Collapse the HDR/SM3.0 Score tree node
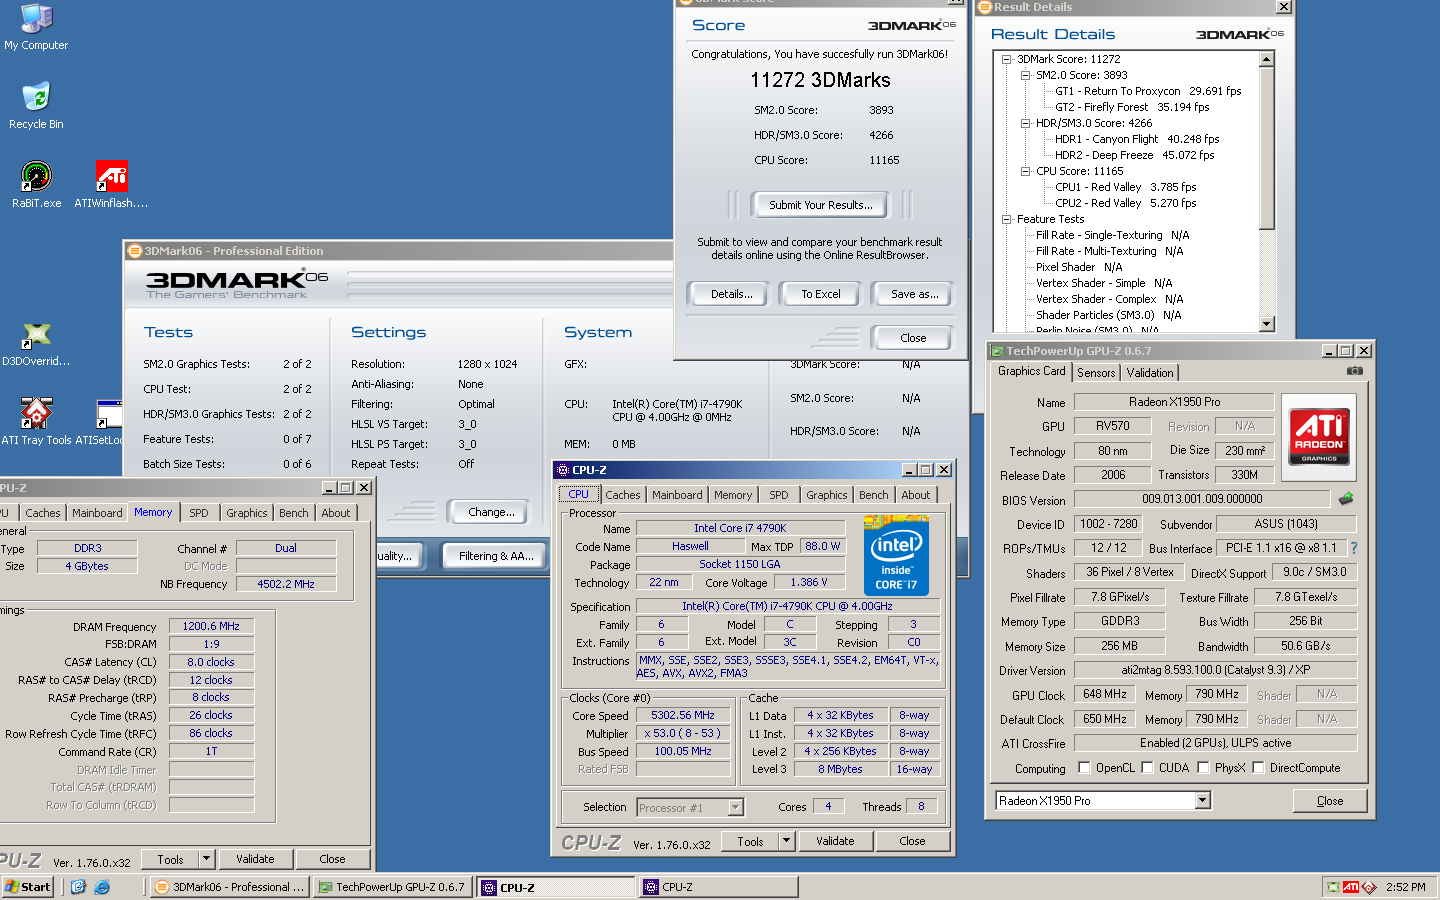The image size is (1440, 900). [x=1025, y=123]
